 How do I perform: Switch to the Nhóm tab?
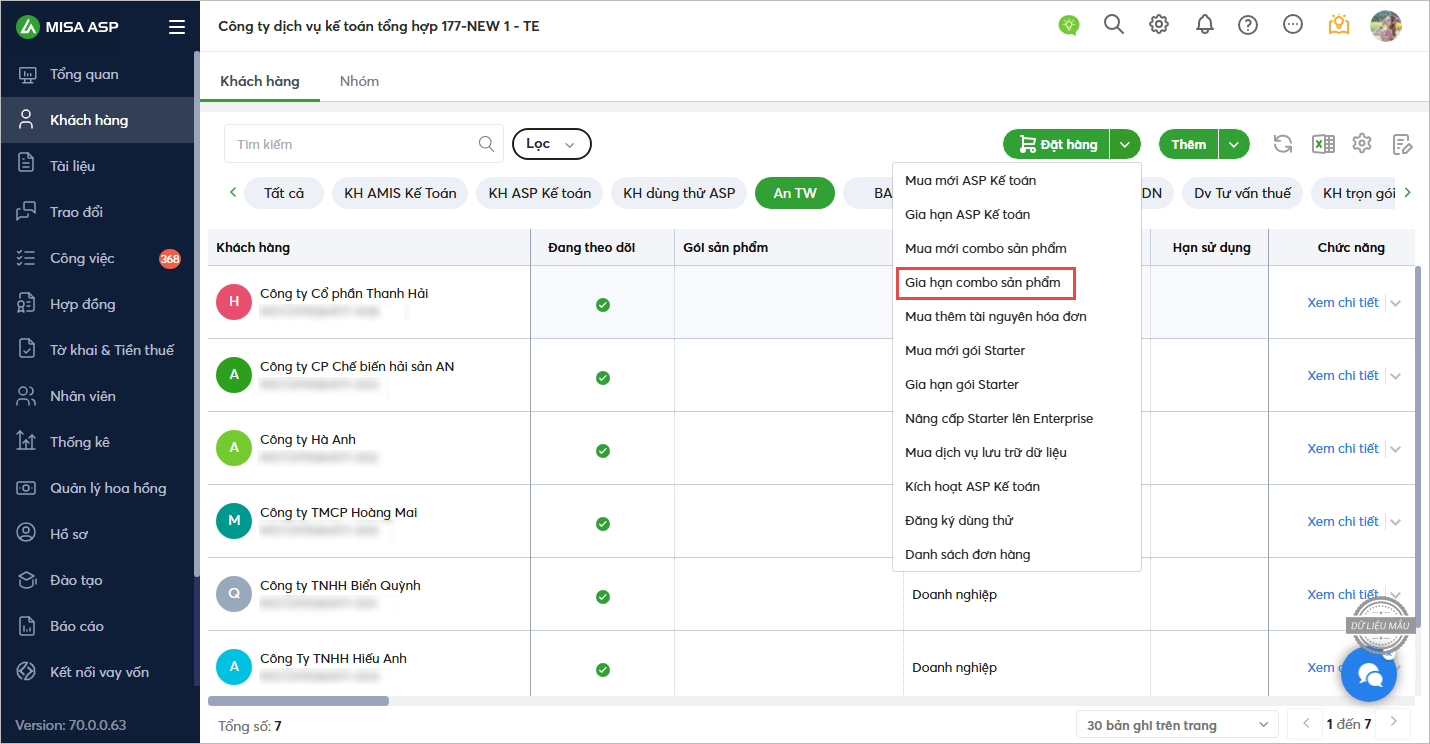359,81
